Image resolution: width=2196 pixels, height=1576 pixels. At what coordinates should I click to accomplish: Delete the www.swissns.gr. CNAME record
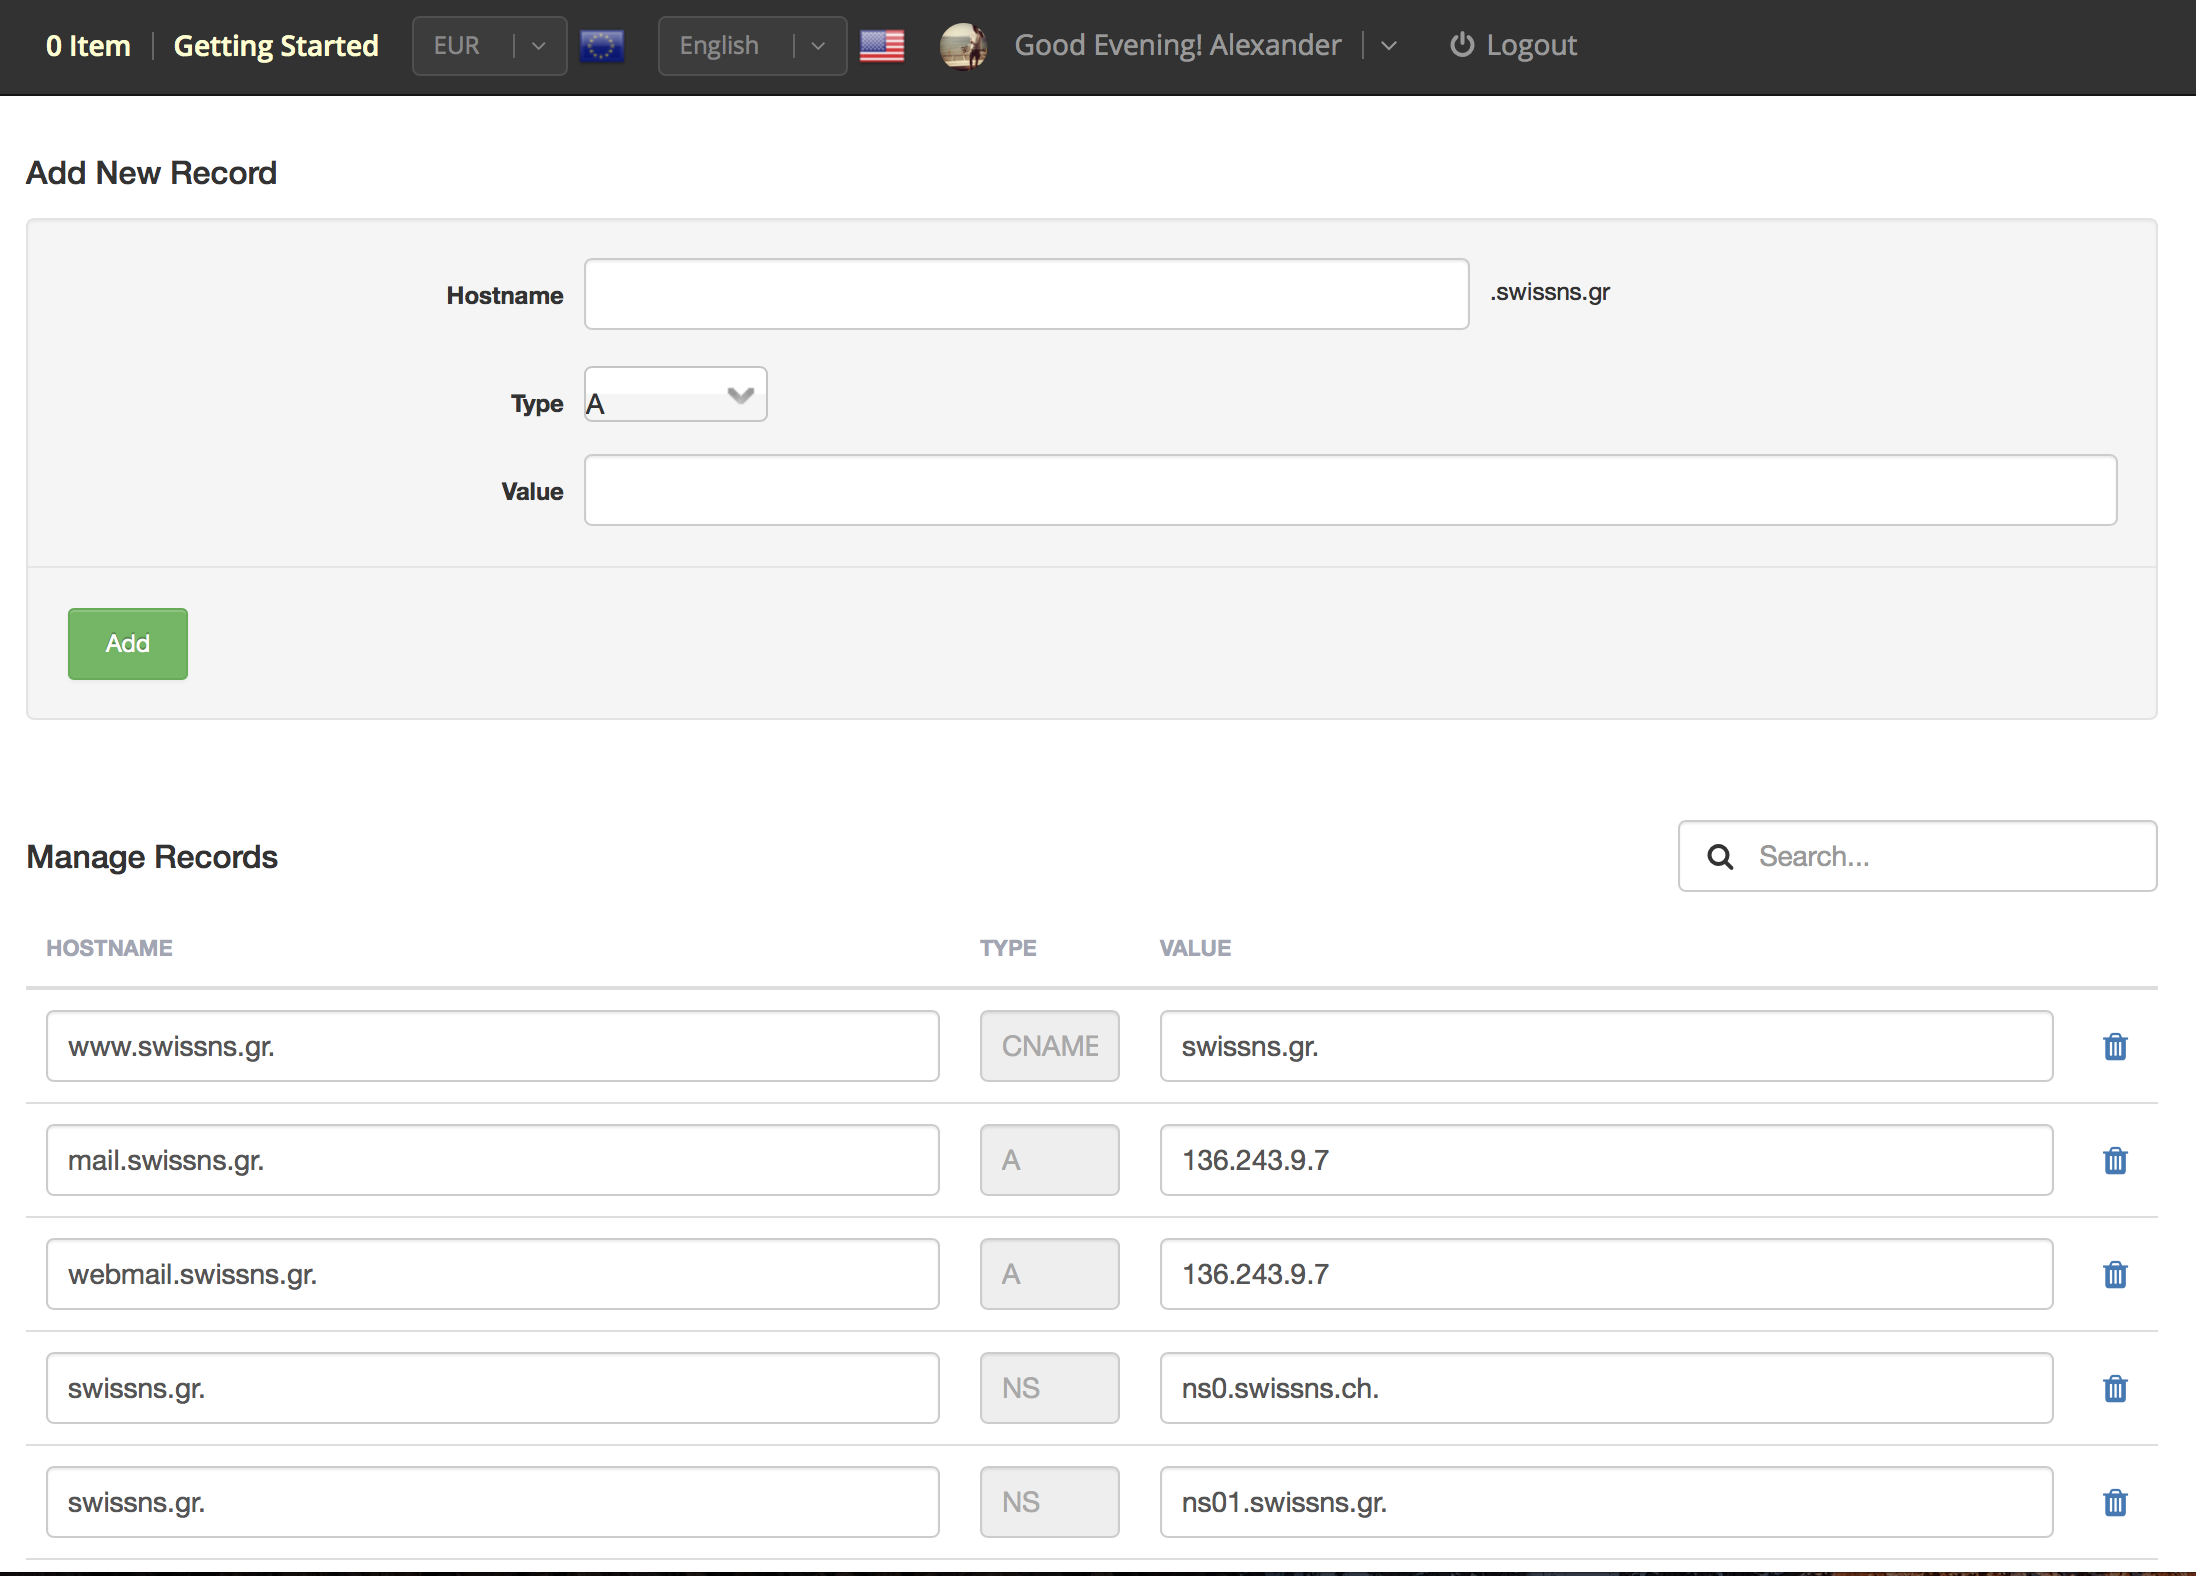(x=2115, y=1047)
